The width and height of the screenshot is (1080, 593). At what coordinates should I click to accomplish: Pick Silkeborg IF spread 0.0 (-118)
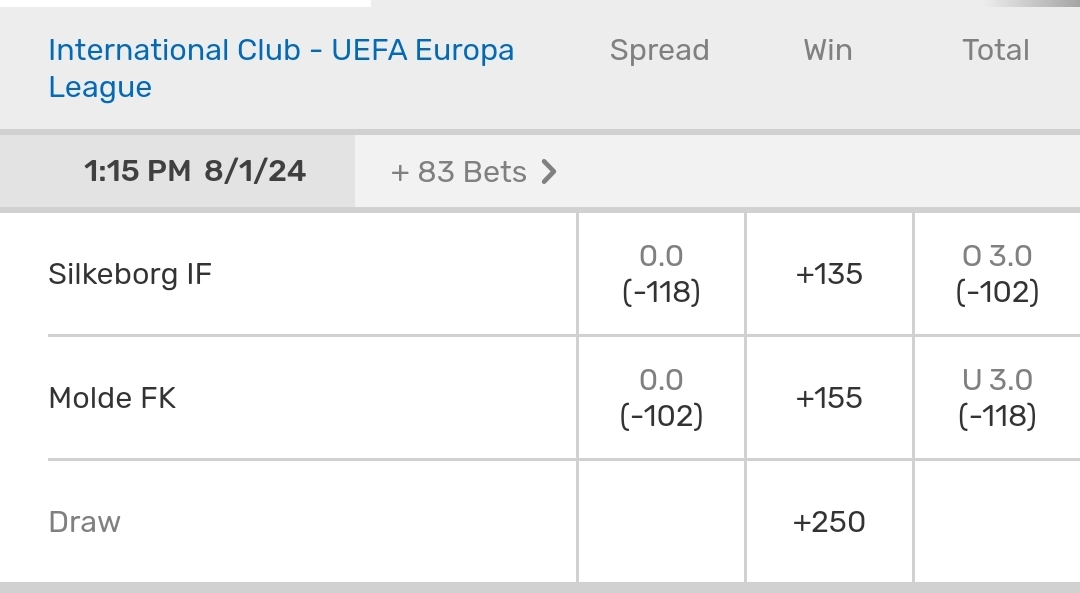pyautogui.click(x=661, y=274)
